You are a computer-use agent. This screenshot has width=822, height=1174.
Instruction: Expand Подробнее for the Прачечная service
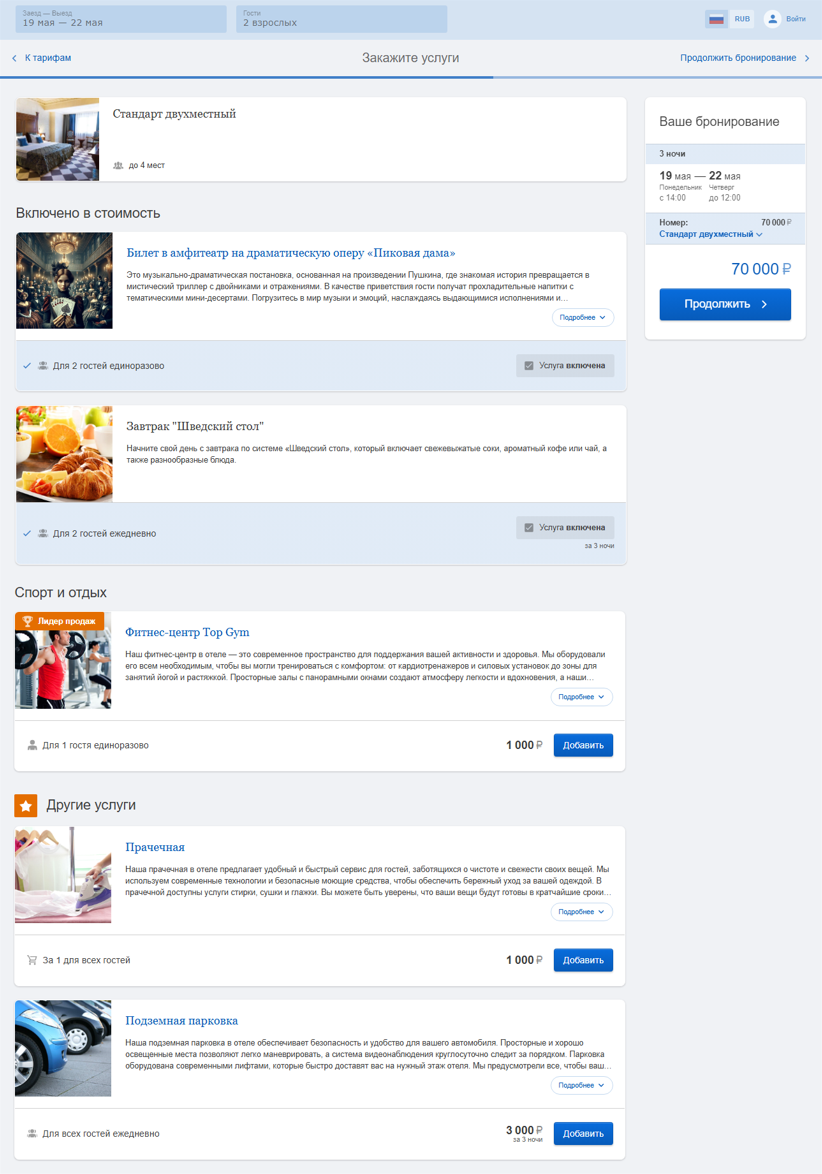tap(582, 912)
